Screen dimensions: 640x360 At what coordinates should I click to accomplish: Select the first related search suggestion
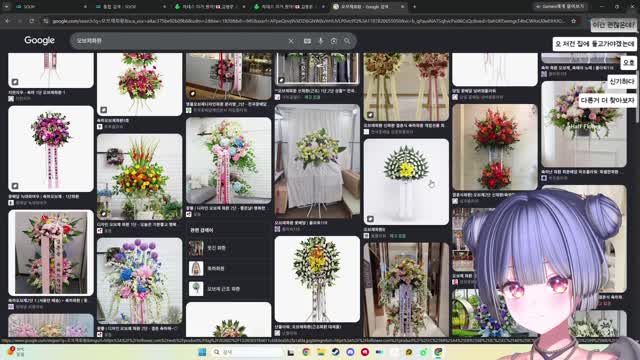(x=229, y=248)
